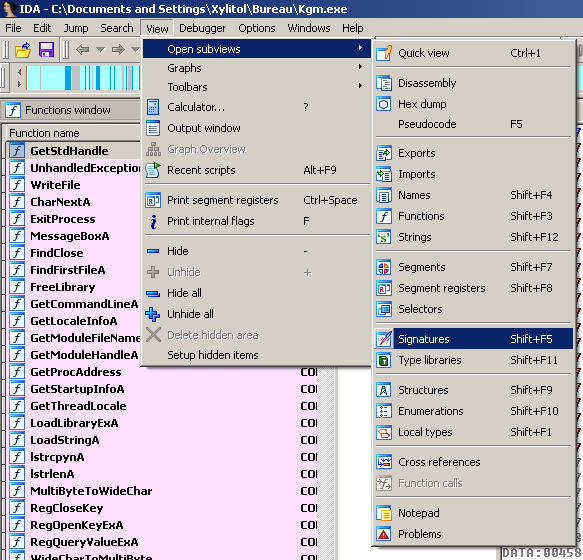Screen dimensions: 583x560
Task: Click the Signatures pen icon
Action: pyautogui.click(x=384, y=339)
